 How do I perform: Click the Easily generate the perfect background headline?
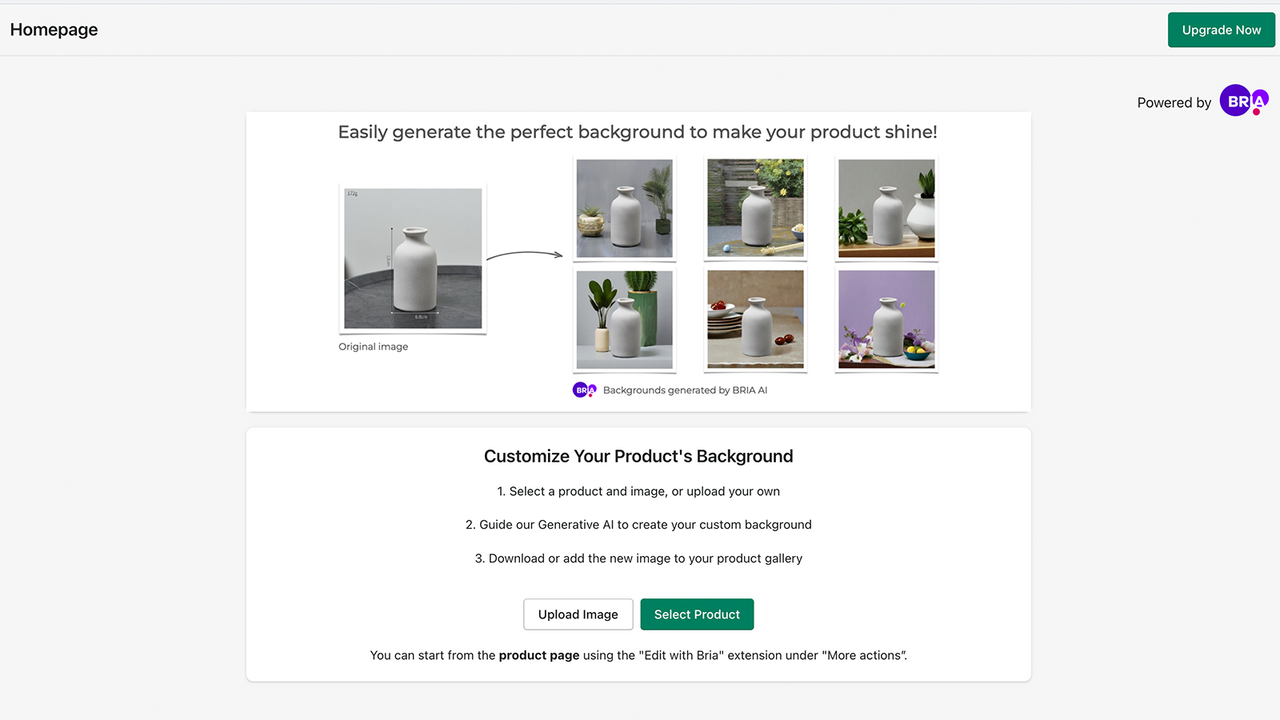tap(639, 131)
